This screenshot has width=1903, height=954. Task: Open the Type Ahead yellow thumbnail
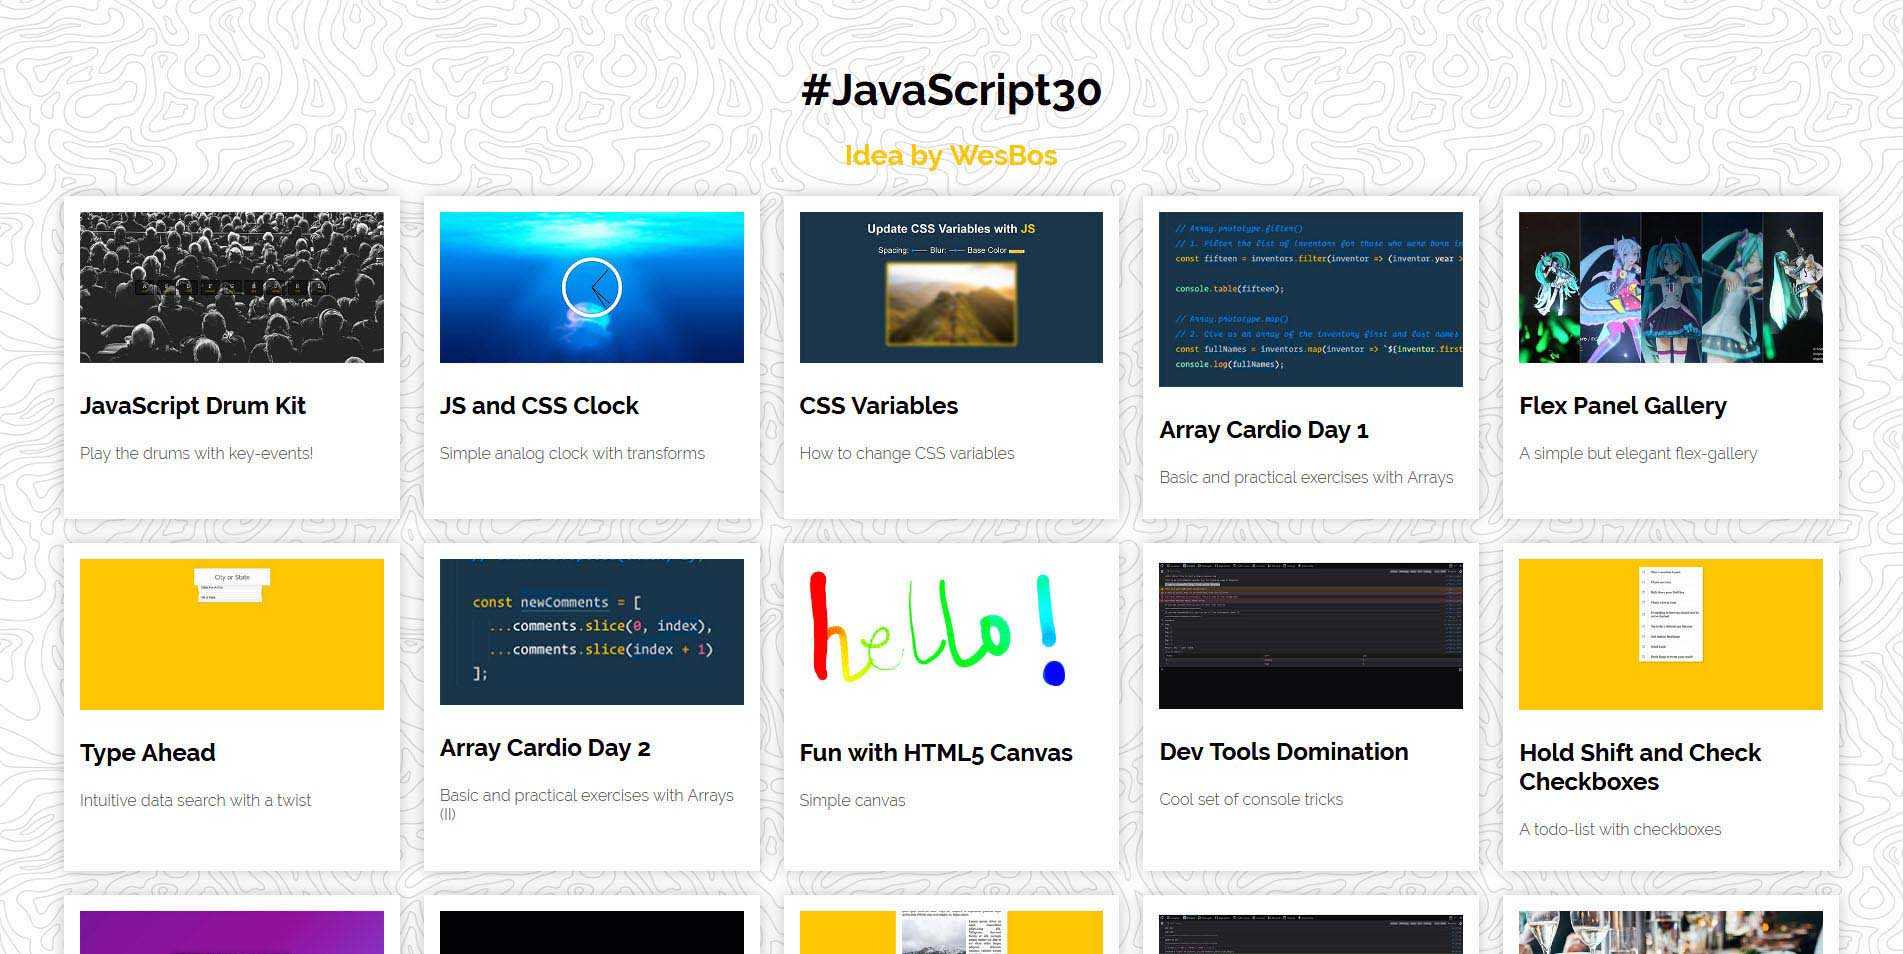coord(231,634)
